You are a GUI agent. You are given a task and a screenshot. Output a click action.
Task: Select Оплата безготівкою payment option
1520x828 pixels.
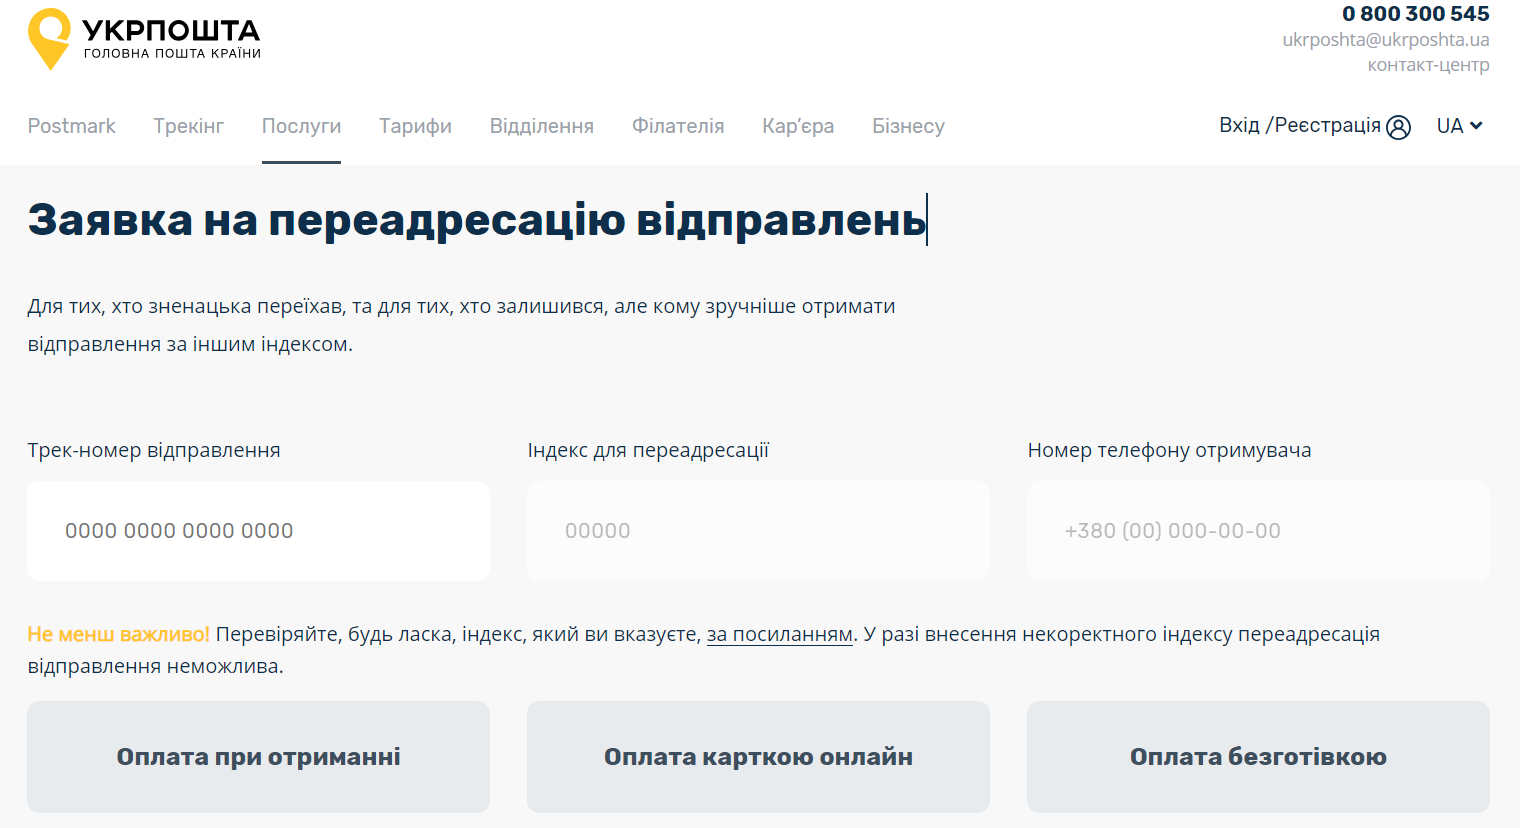pos(1258,757)
